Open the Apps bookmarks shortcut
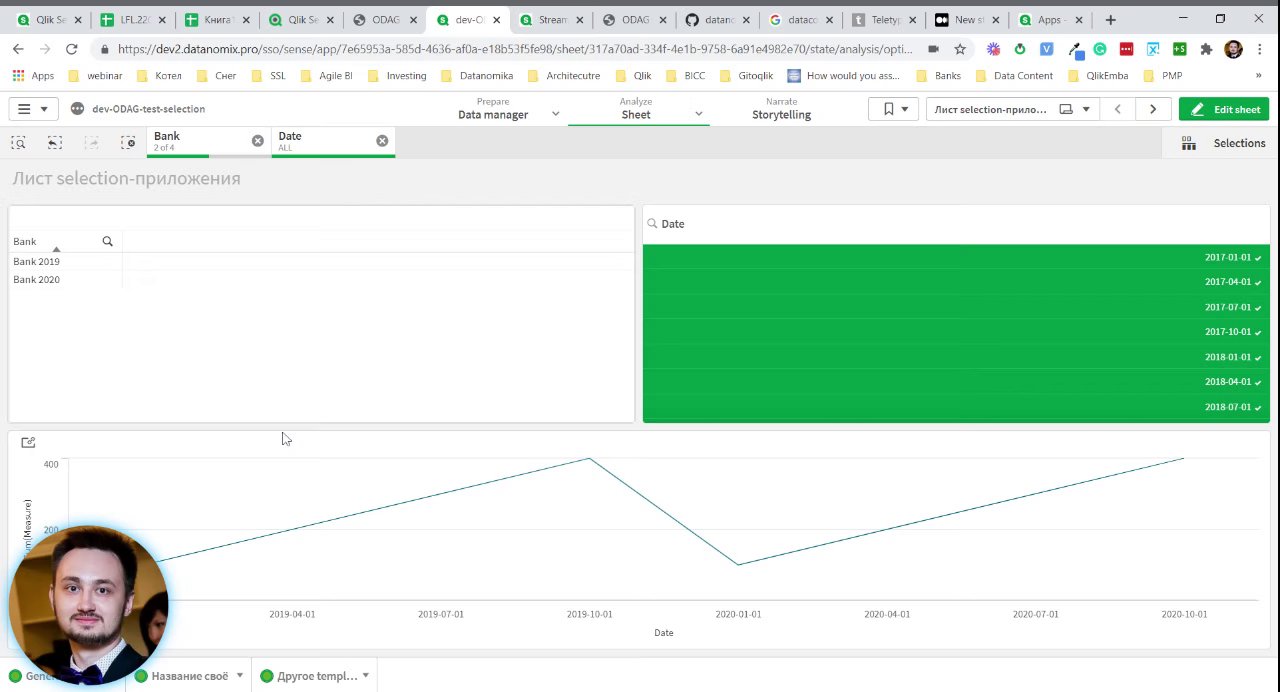 pyautogui.click(x=33, y=75)
